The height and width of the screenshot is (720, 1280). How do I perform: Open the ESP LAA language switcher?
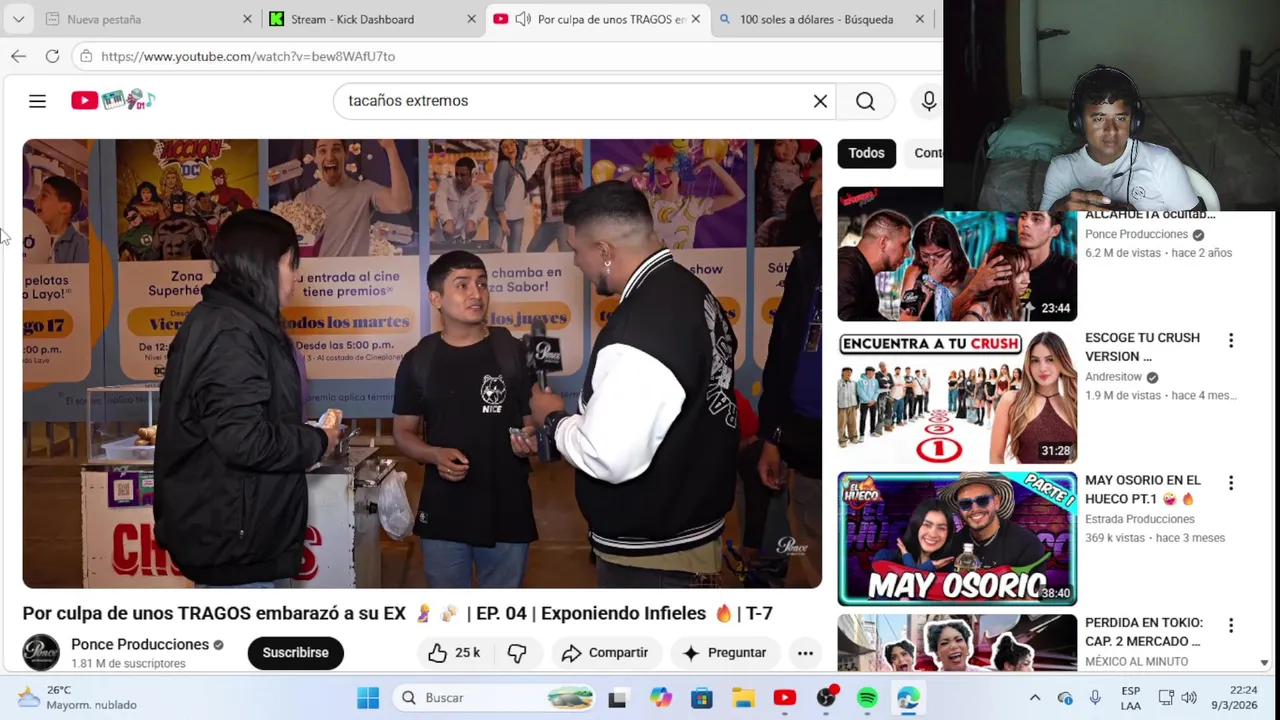click(1131, 698)
